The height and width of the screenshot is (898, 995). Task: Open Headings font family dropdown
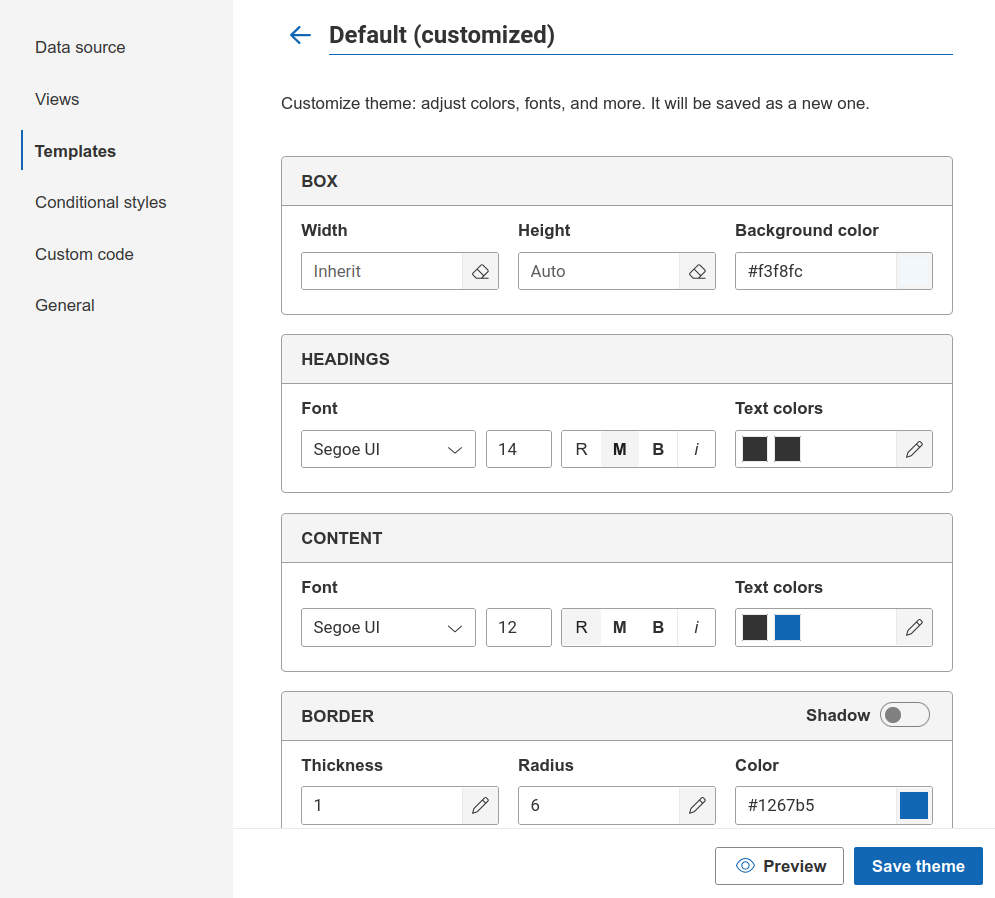388,449
